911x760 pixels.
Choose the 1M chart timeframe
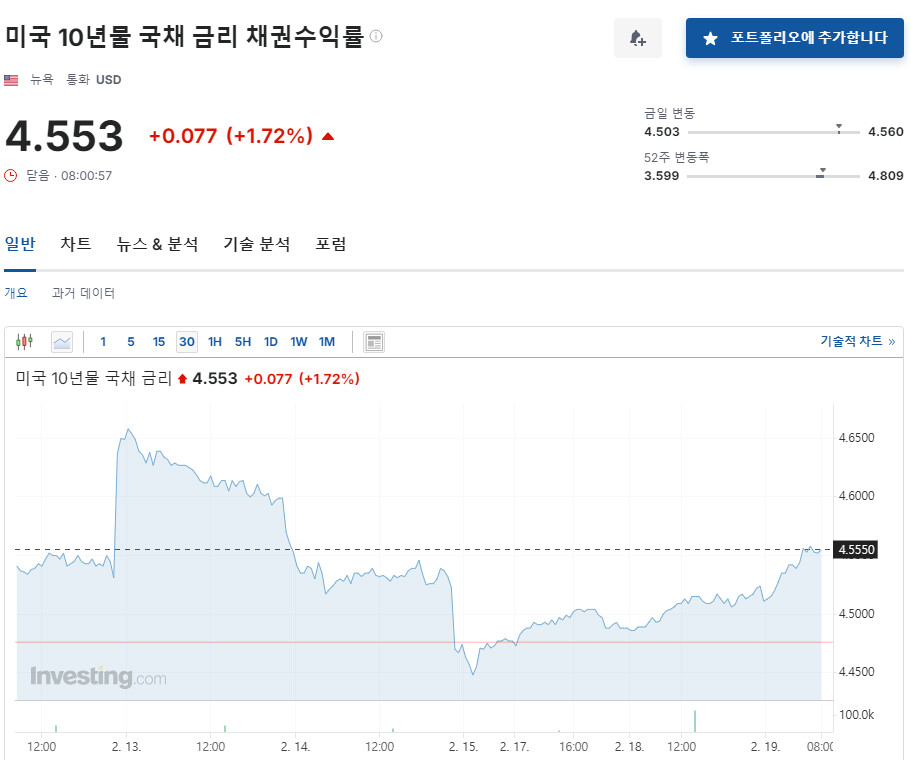tap(327, 342)
